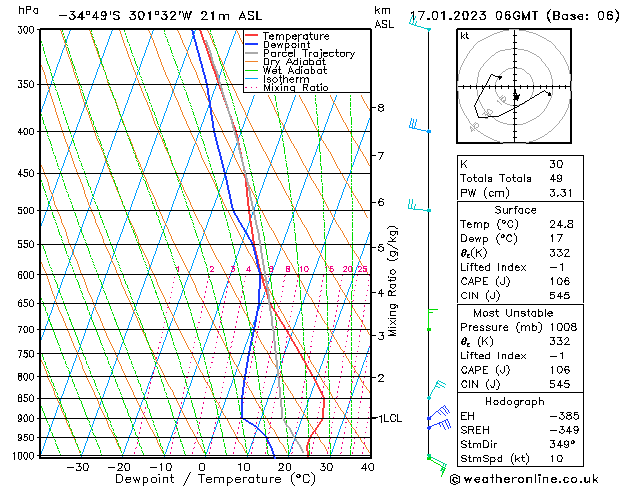Click the pink mixing ratio label '25'

click(363, 269)
